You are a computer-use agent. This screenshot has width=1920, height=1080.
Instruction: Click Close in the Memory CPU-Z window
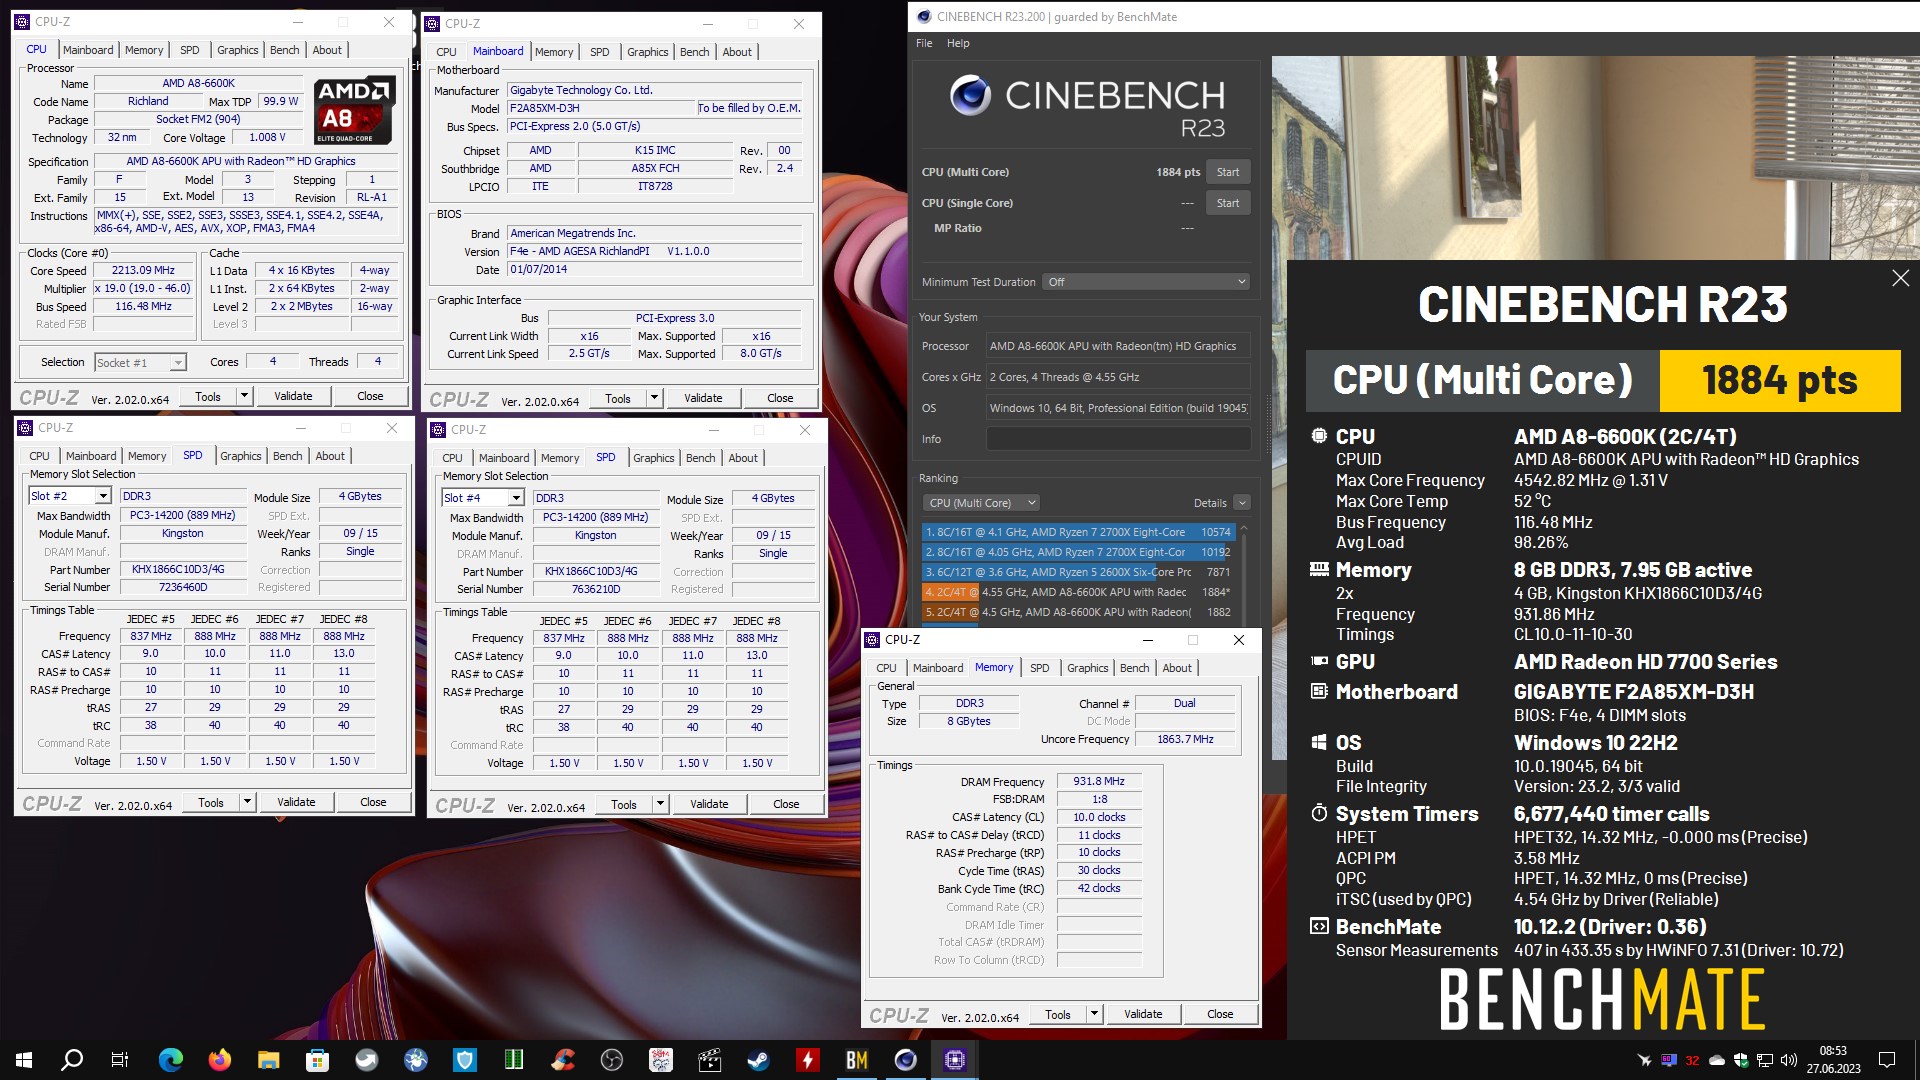(1220, 1014)
